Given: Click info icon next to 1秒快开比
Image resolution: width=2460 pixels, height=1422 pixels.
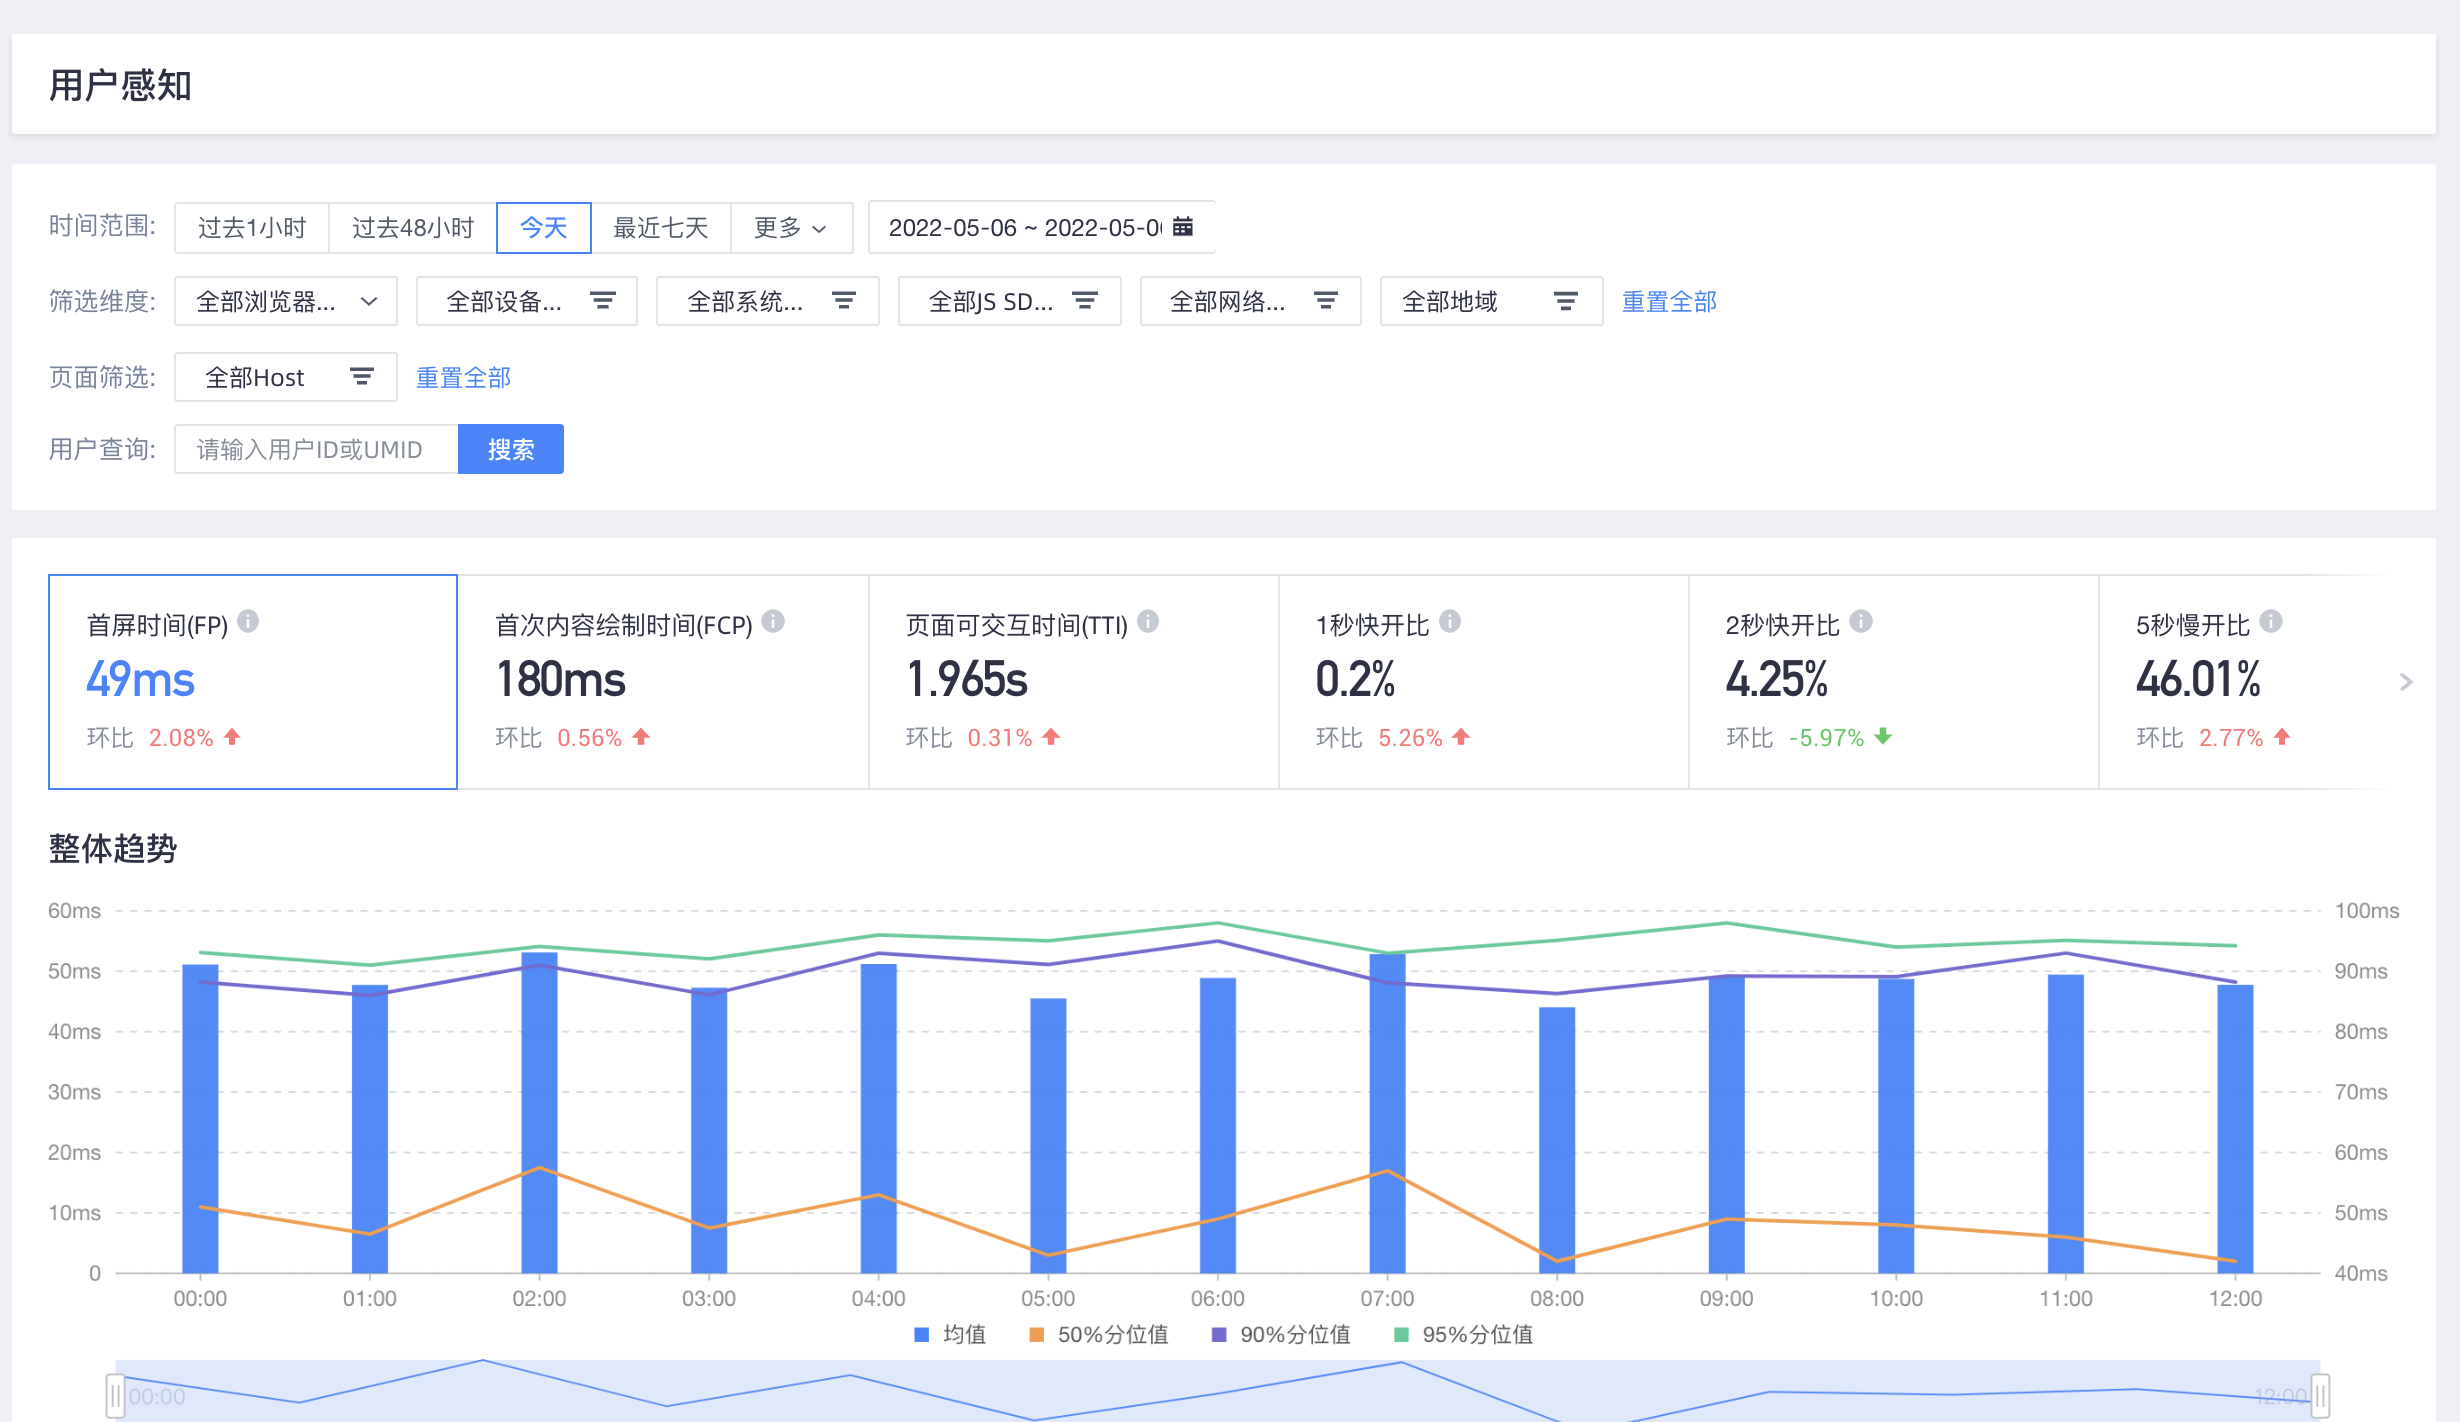Looking at the screenshot, I should point(1450,622).
